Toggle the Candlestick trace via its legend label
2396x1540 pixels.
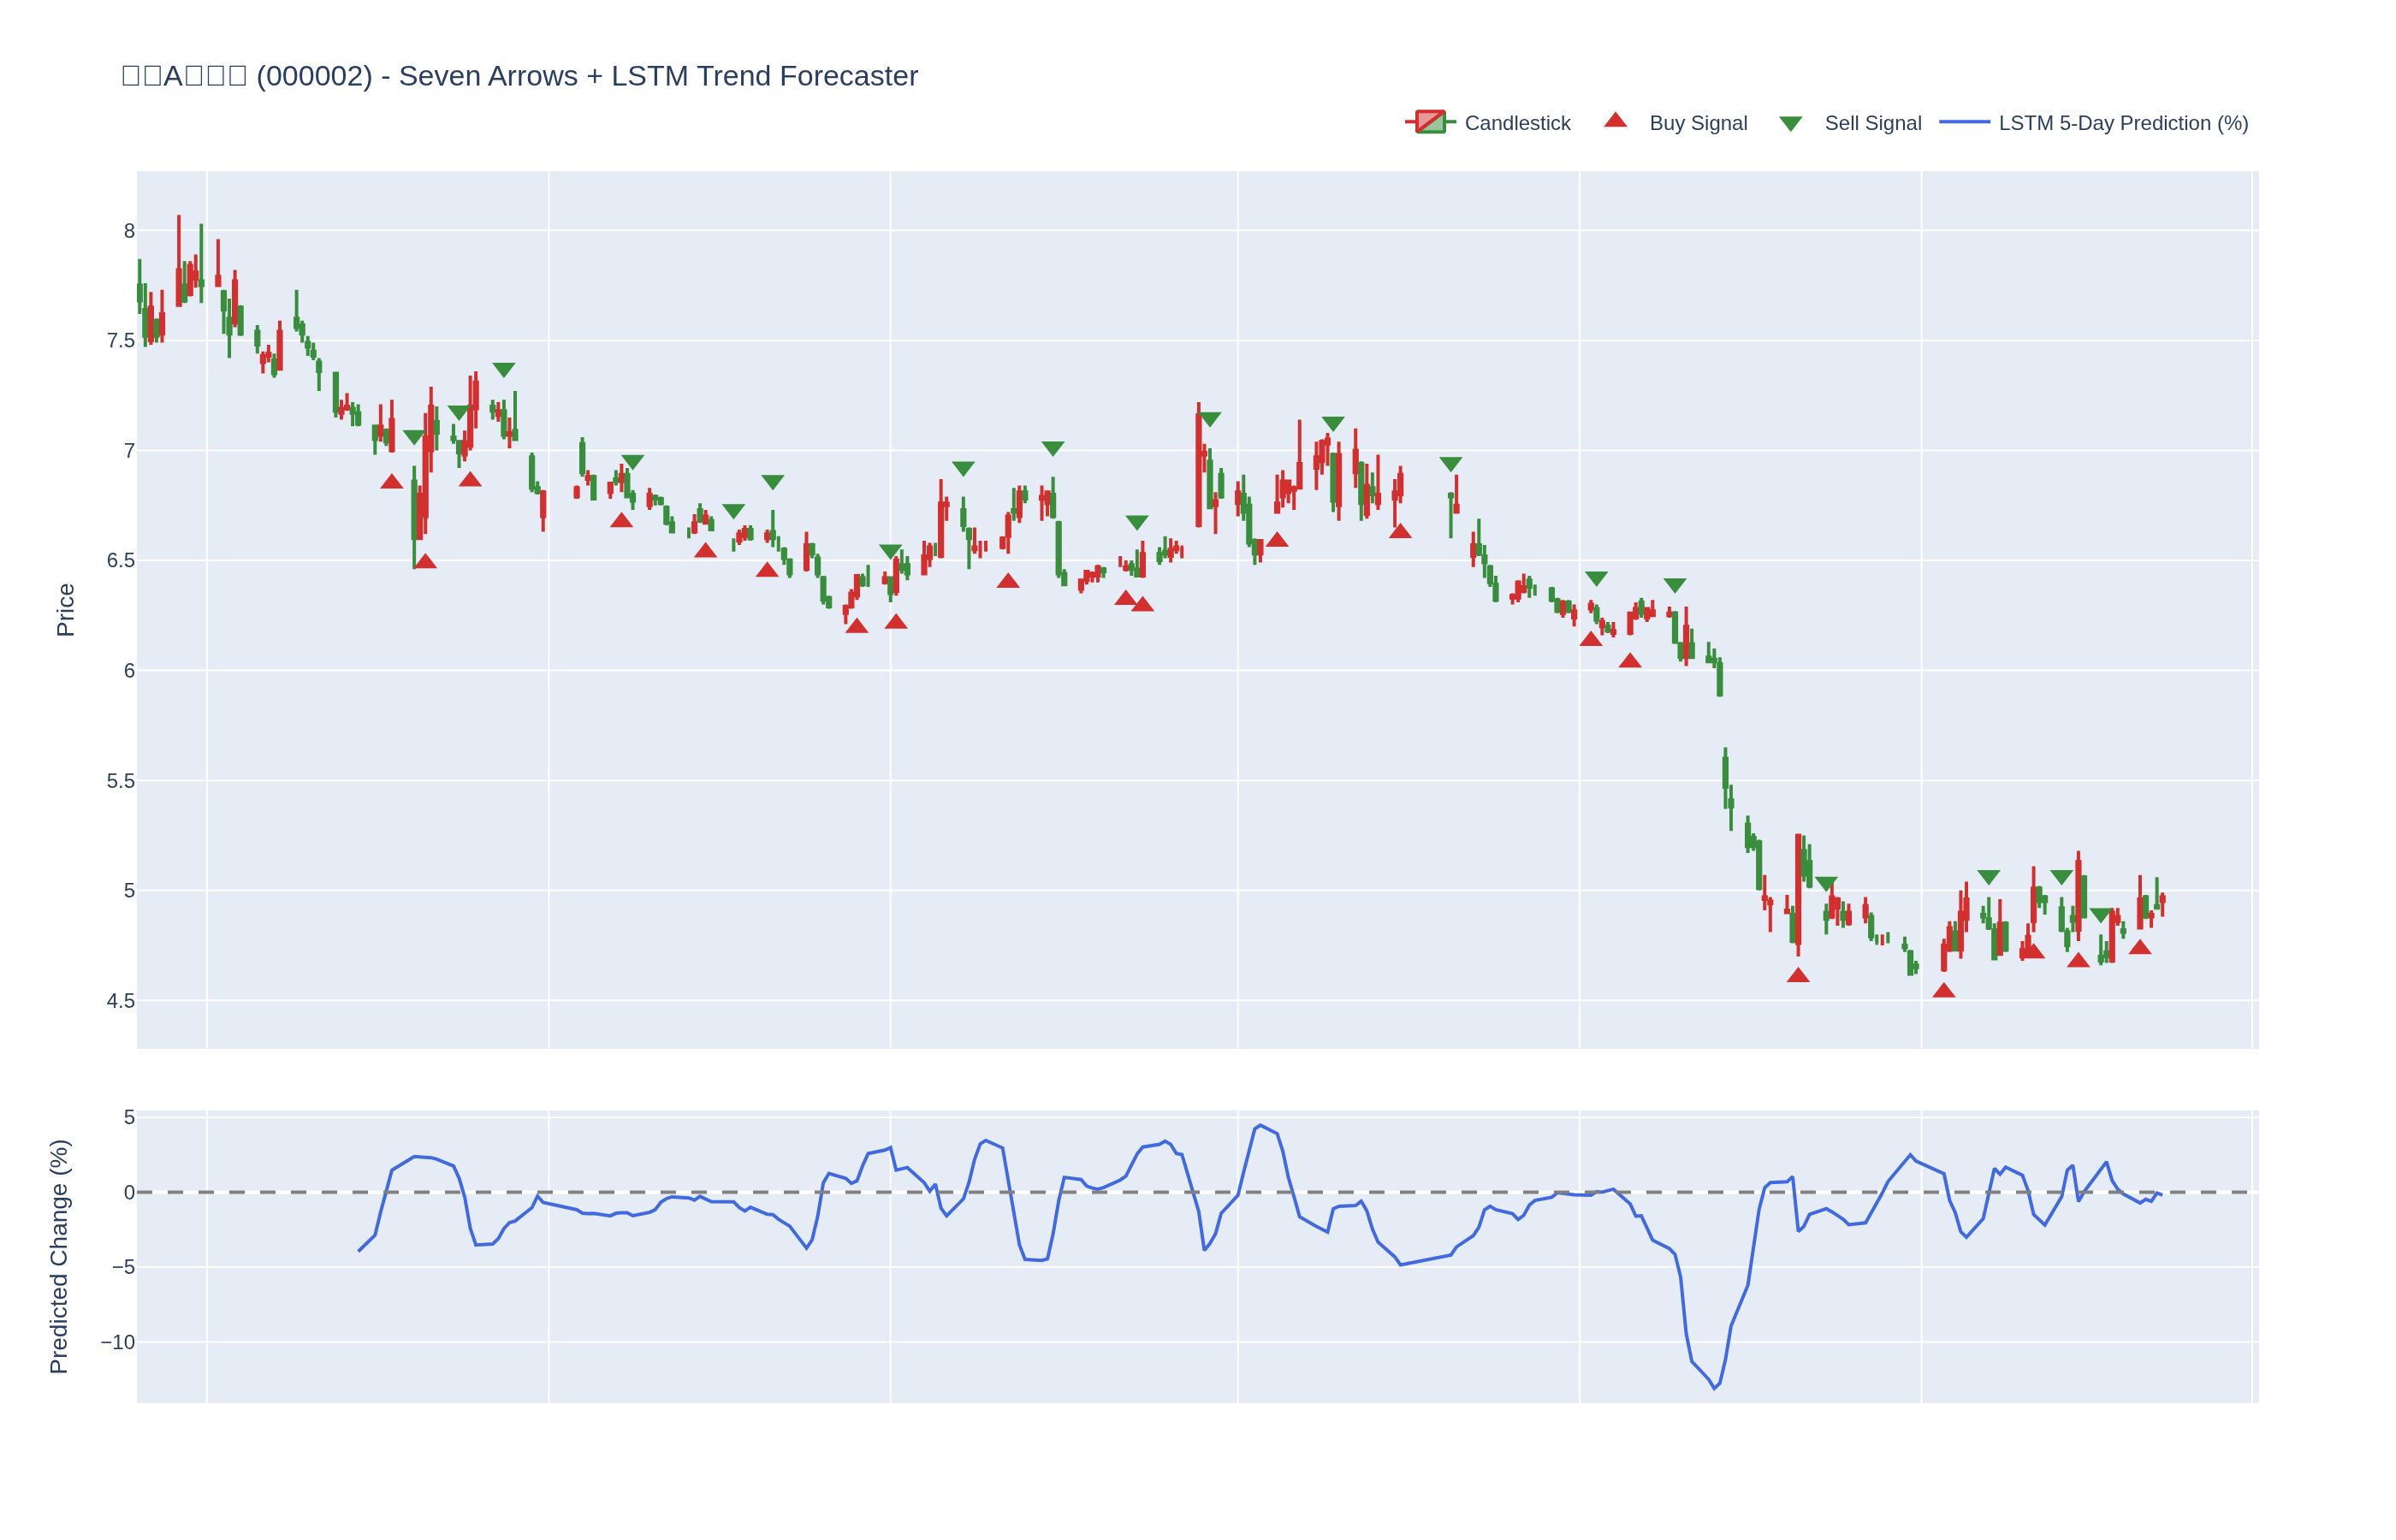tap(1516, 123)
